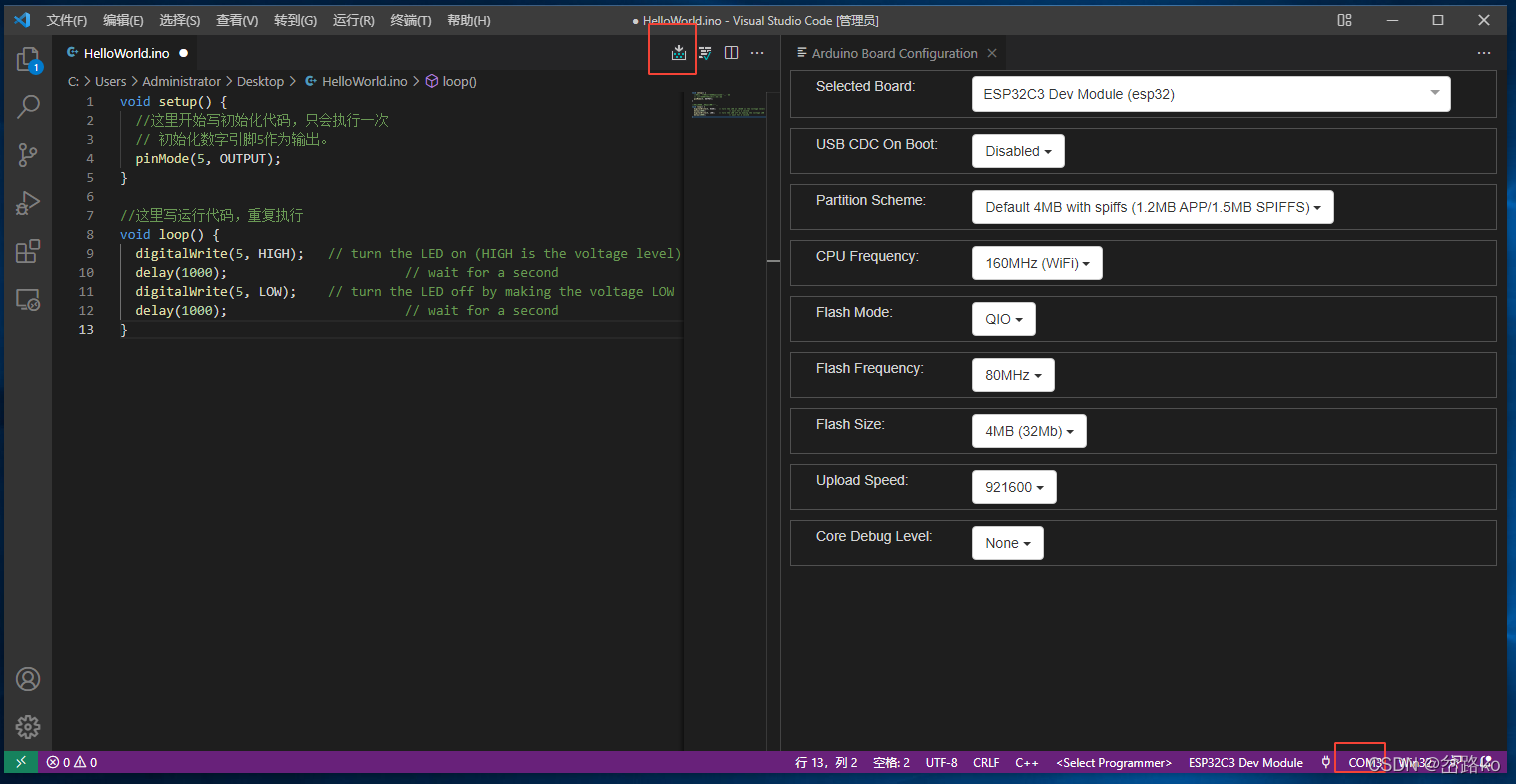
Task: Click ESP32C3 Dev Module in status bar
Action: point(1246,762)
